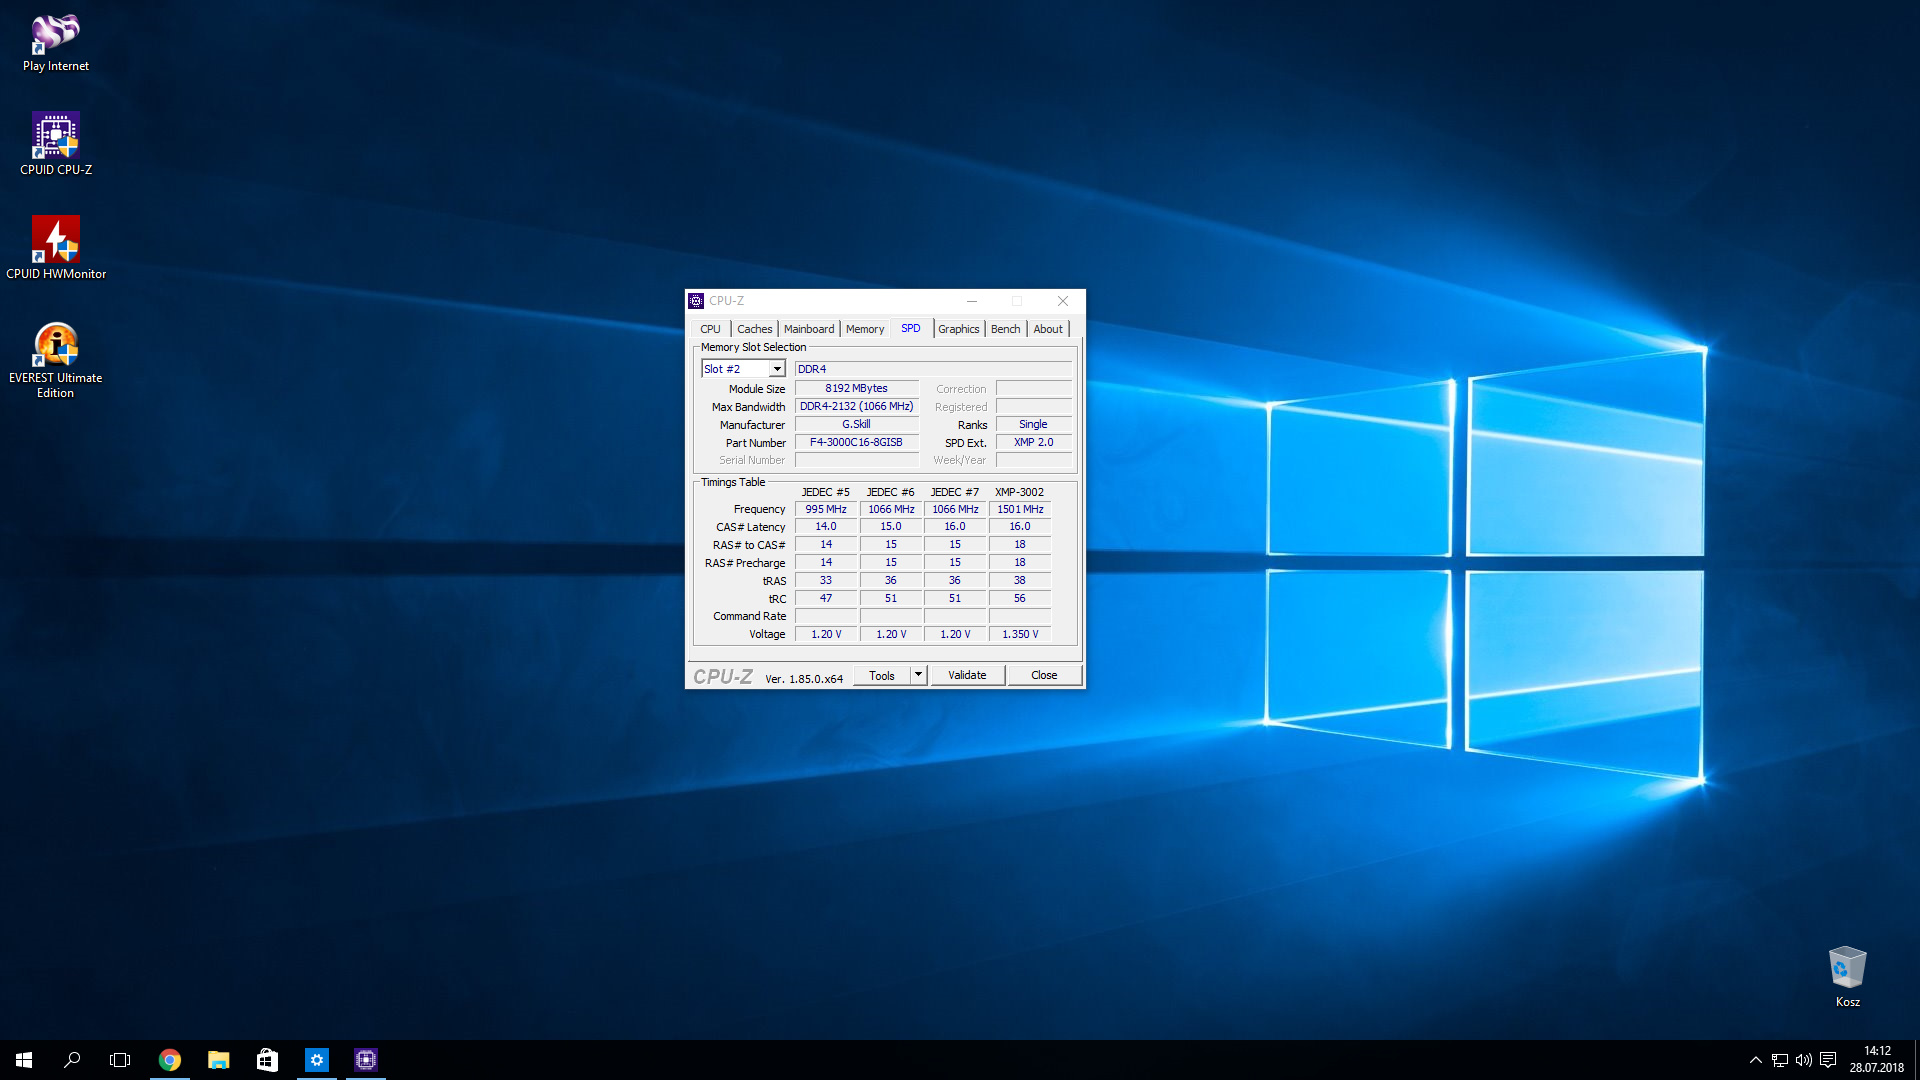Click Google Chrome taskbar icon
This screenshot has width=1920, height=1080.
point(170,1060)
